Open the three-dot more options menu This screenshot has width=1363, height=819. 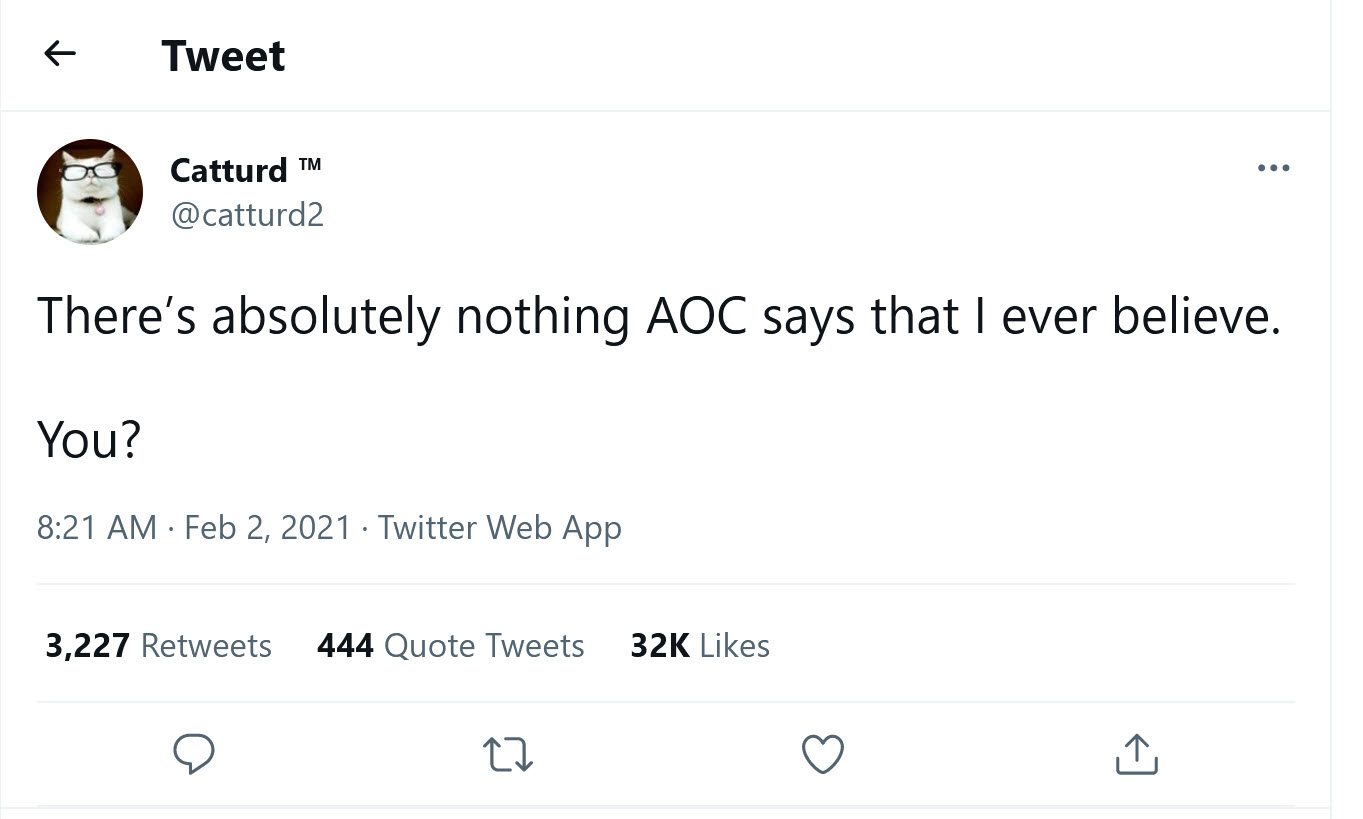click(1273, 168)
